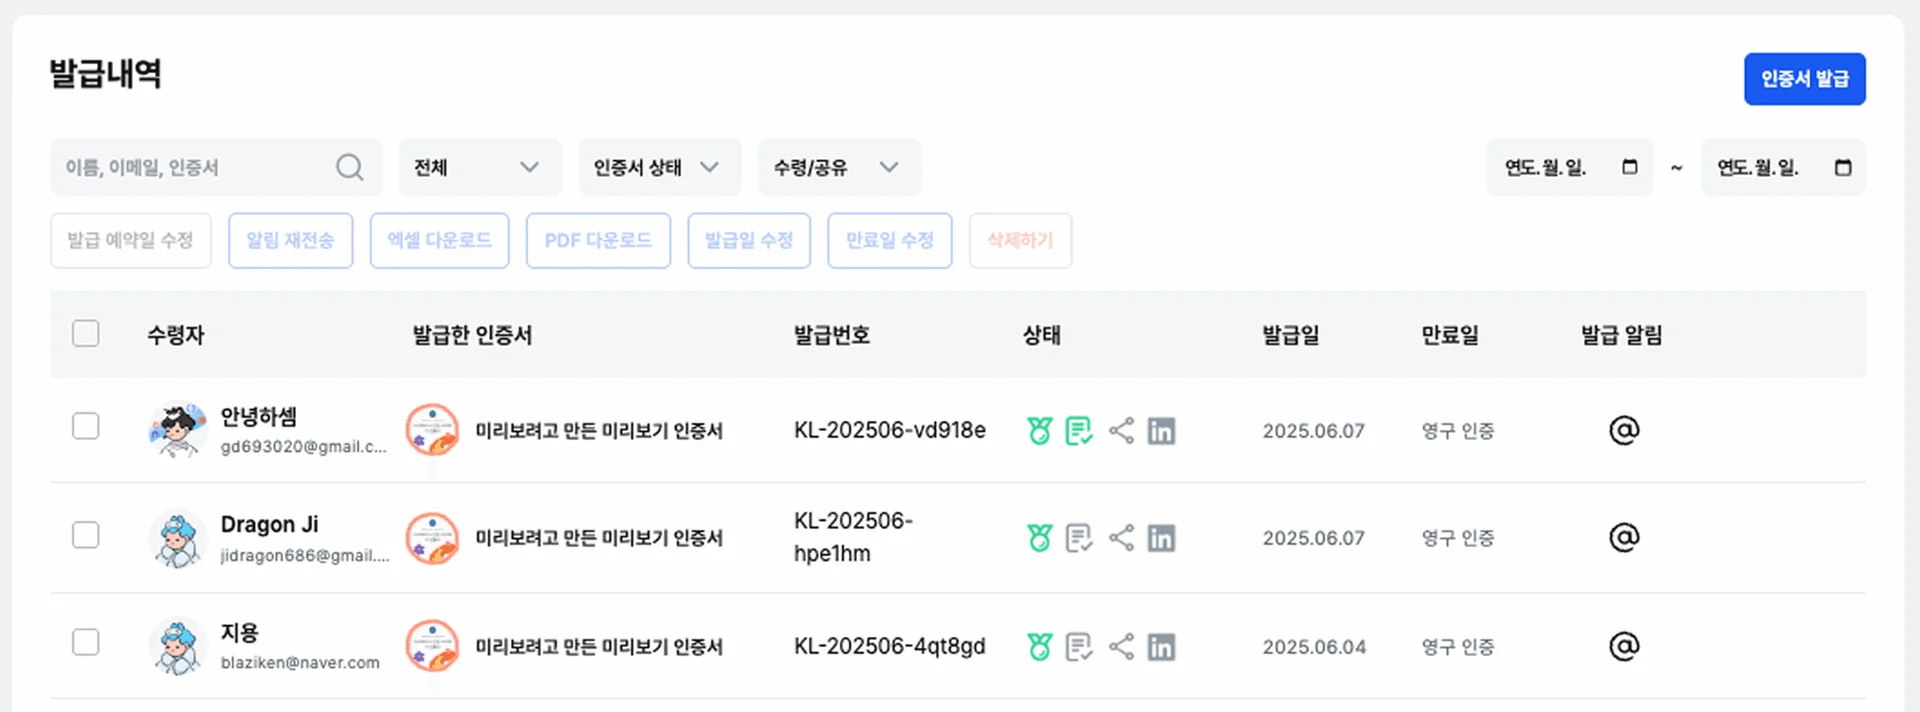The image size is (1920, 712).
Task: Open the 인증서 상태 dropdown
Action: click(x=658, y=167)
